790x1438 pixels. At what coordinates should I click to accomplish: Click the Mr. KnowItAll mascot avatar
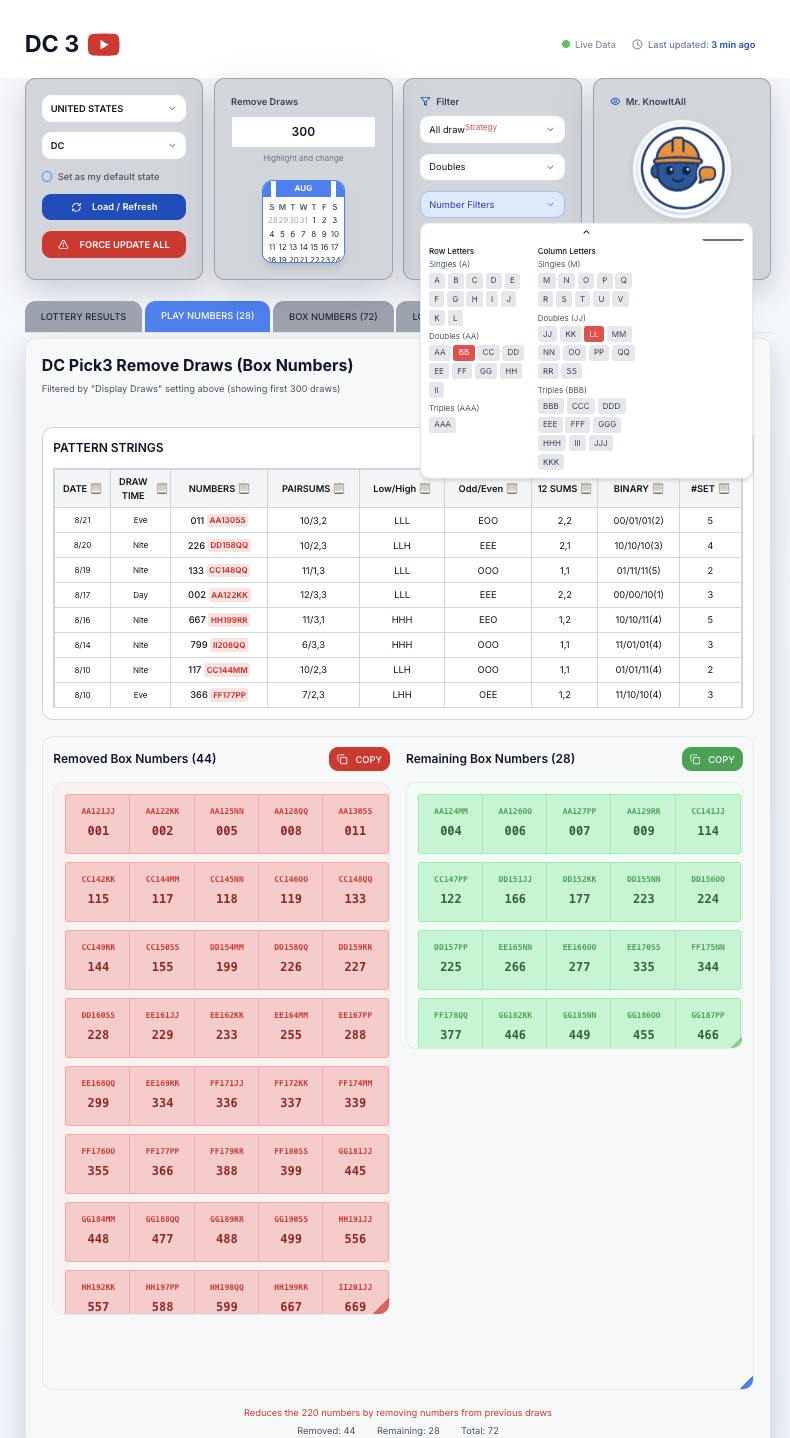681,168
